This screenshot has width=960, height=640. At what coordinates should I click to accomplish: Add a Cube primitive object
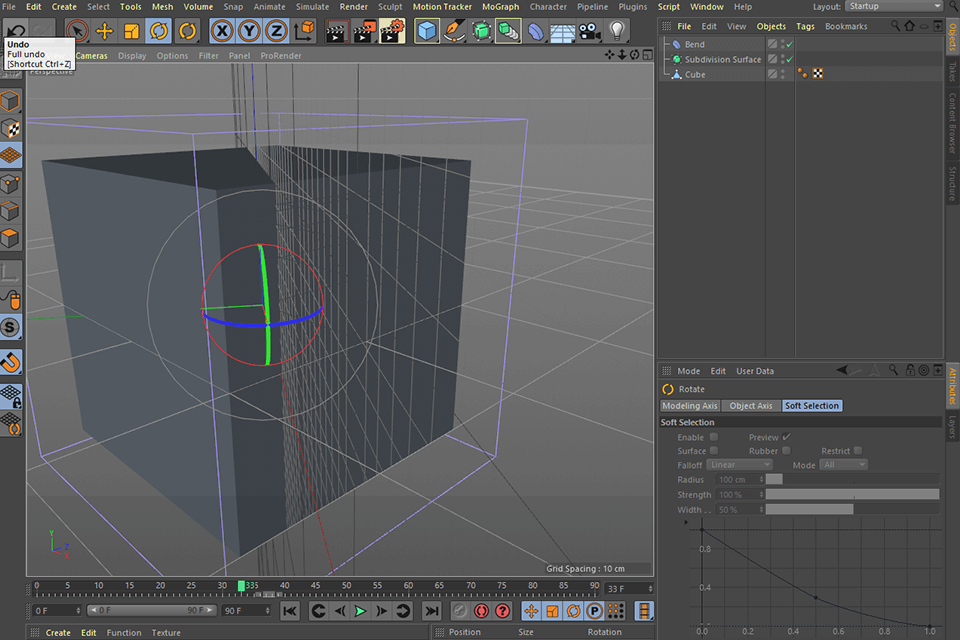pyautogui.click(x=427, y=31)
